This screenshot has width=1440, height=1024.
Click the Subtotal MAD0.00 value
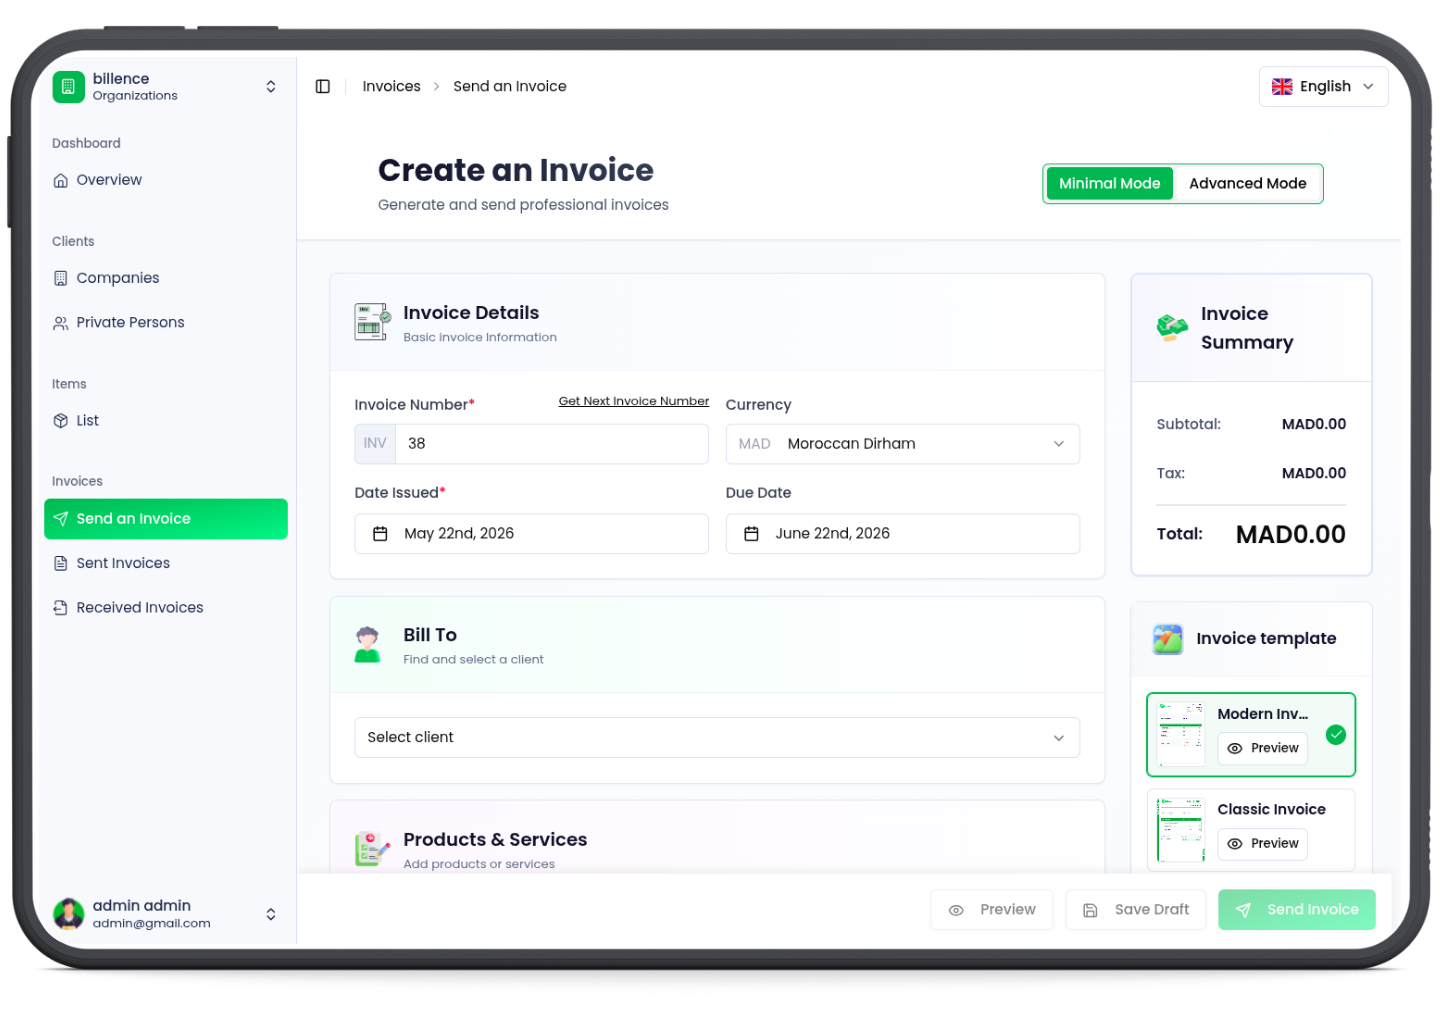[1314, 425]
